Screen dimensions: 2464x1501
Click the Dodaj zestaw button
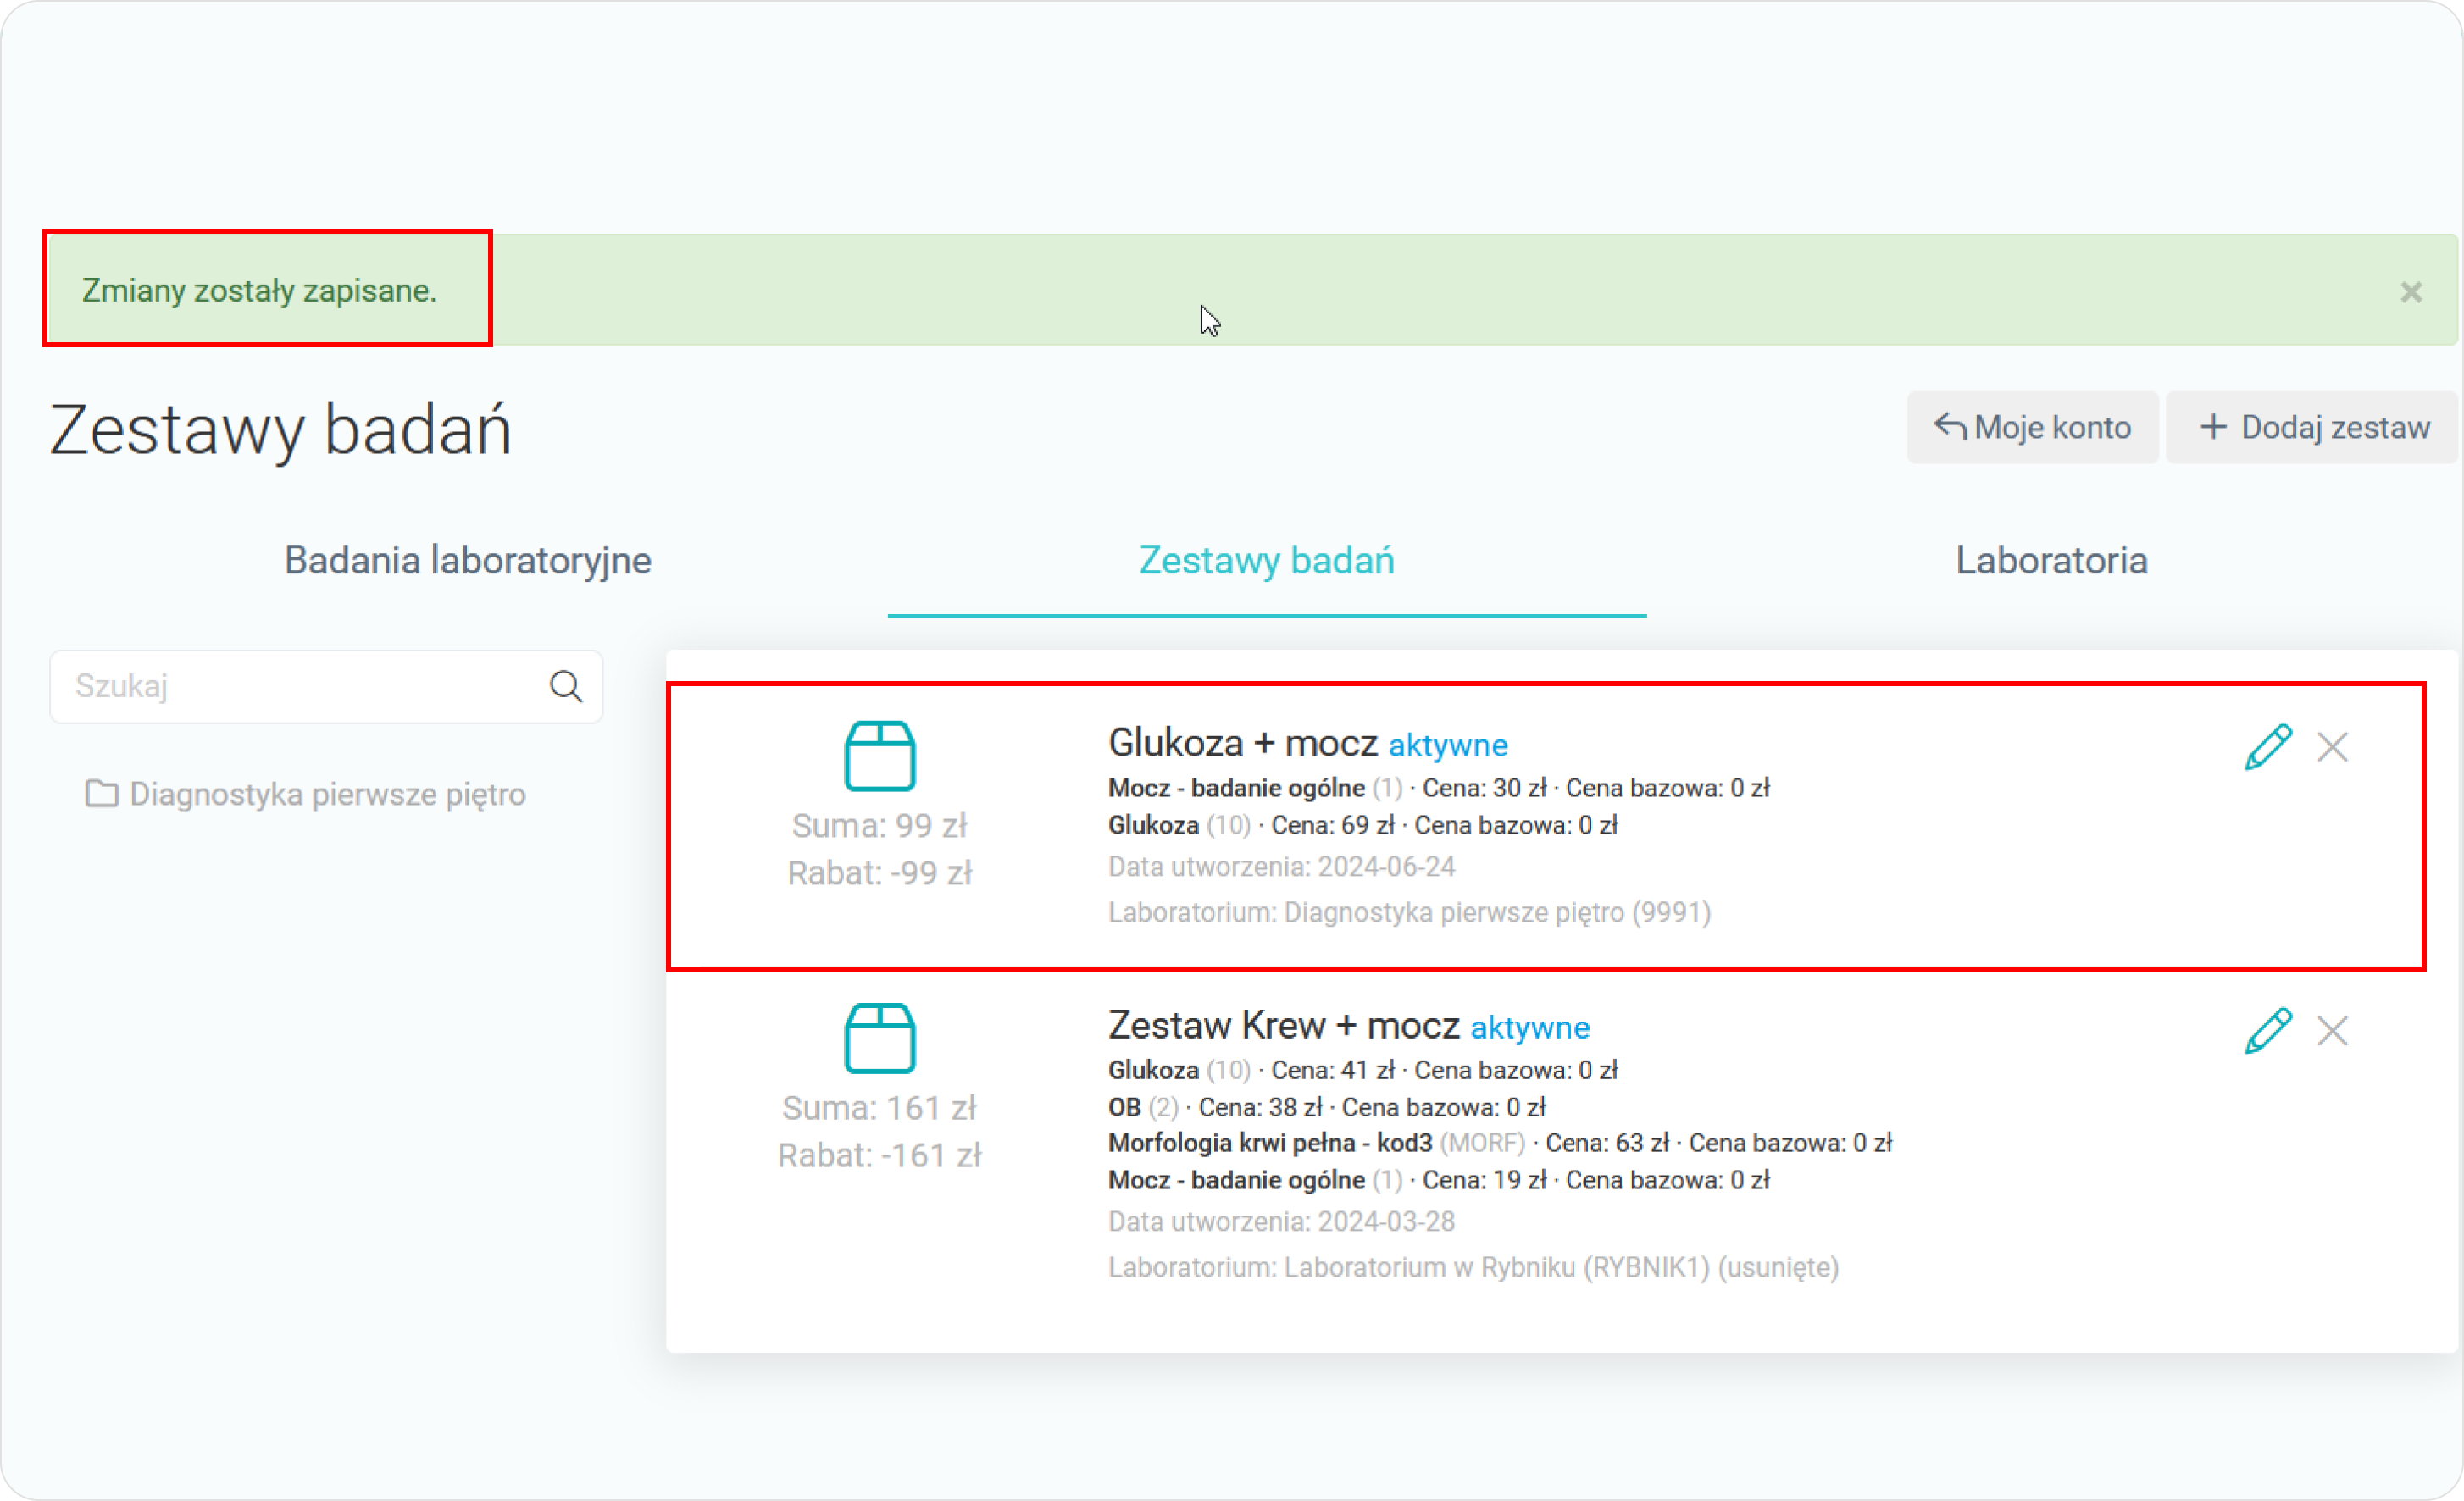click(x=2313, y=427)
